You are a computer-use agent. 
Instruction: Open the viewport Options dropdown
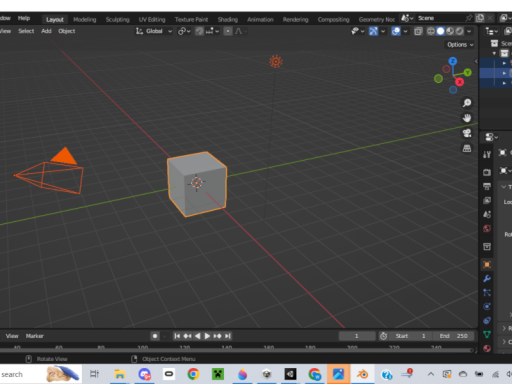(x=460, y=45)
